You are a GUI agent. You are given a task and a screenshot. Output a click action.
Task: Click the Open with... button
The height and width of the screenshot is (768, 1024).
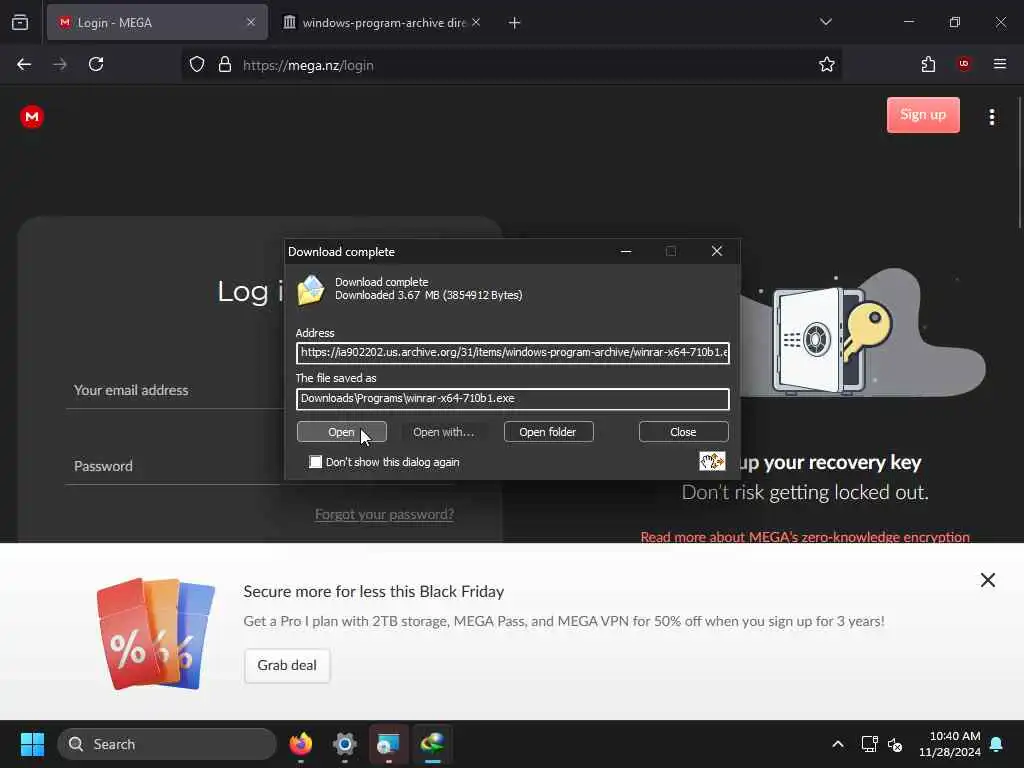click(443, 432)
